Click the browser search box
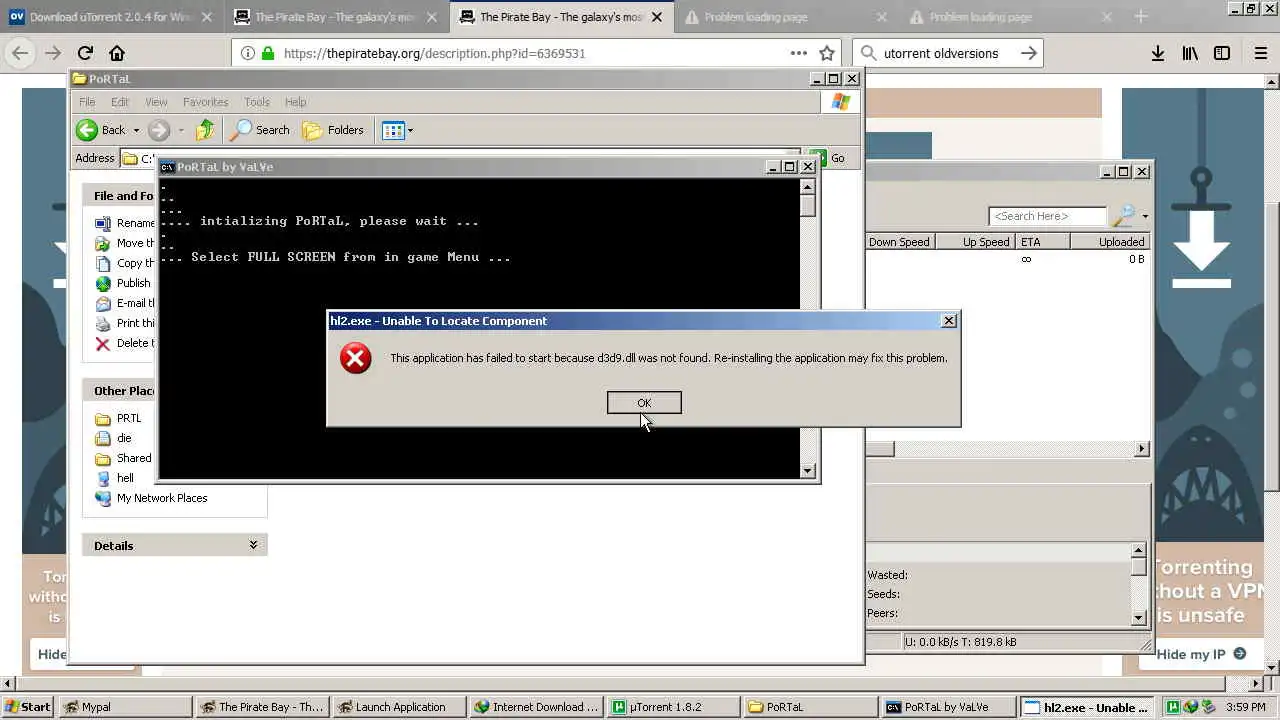The height and width of the screenshot is (720, 1280). (x=947, y=53)
